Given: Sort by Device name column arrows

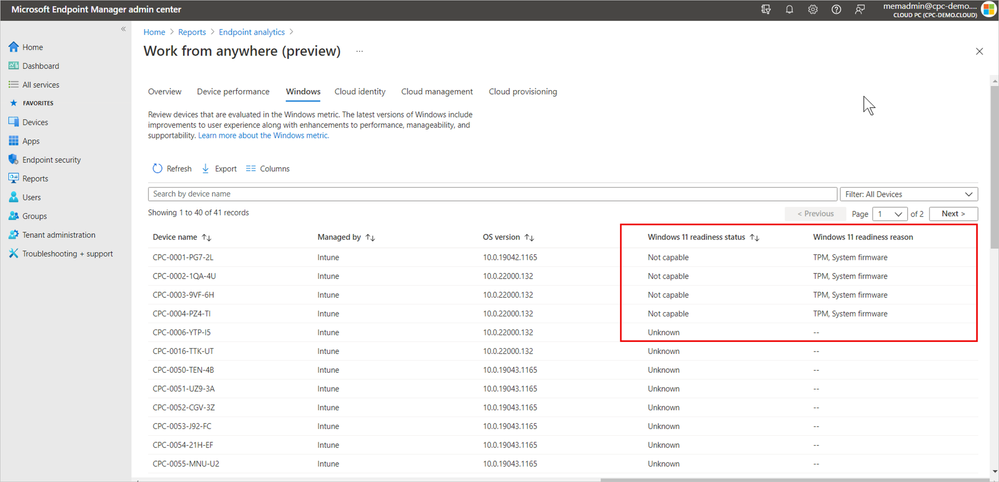Looking at the screenshot, I should pos(206,237).
